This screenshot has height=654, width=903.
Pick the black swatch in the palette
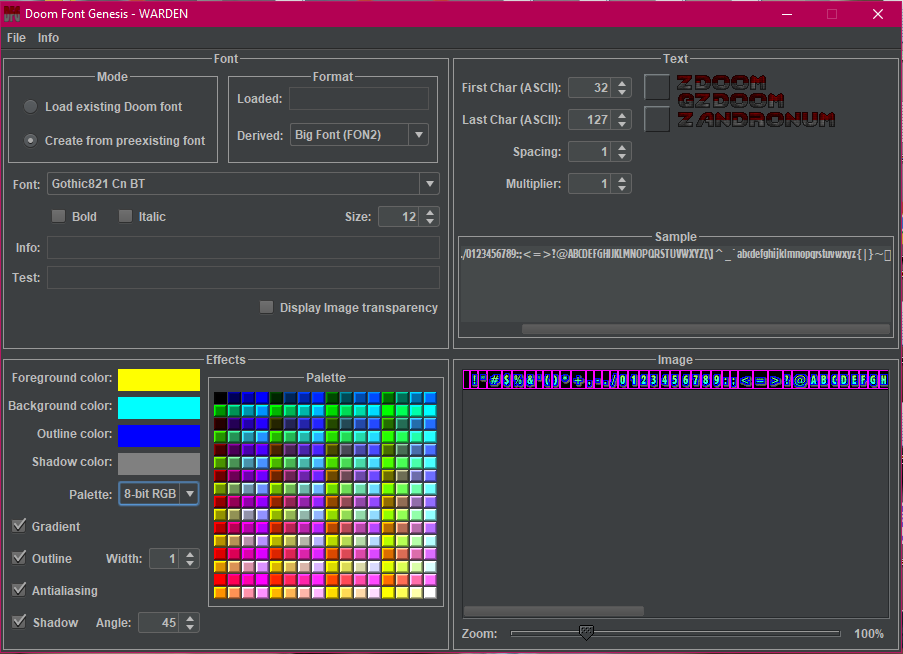(220, 397)
